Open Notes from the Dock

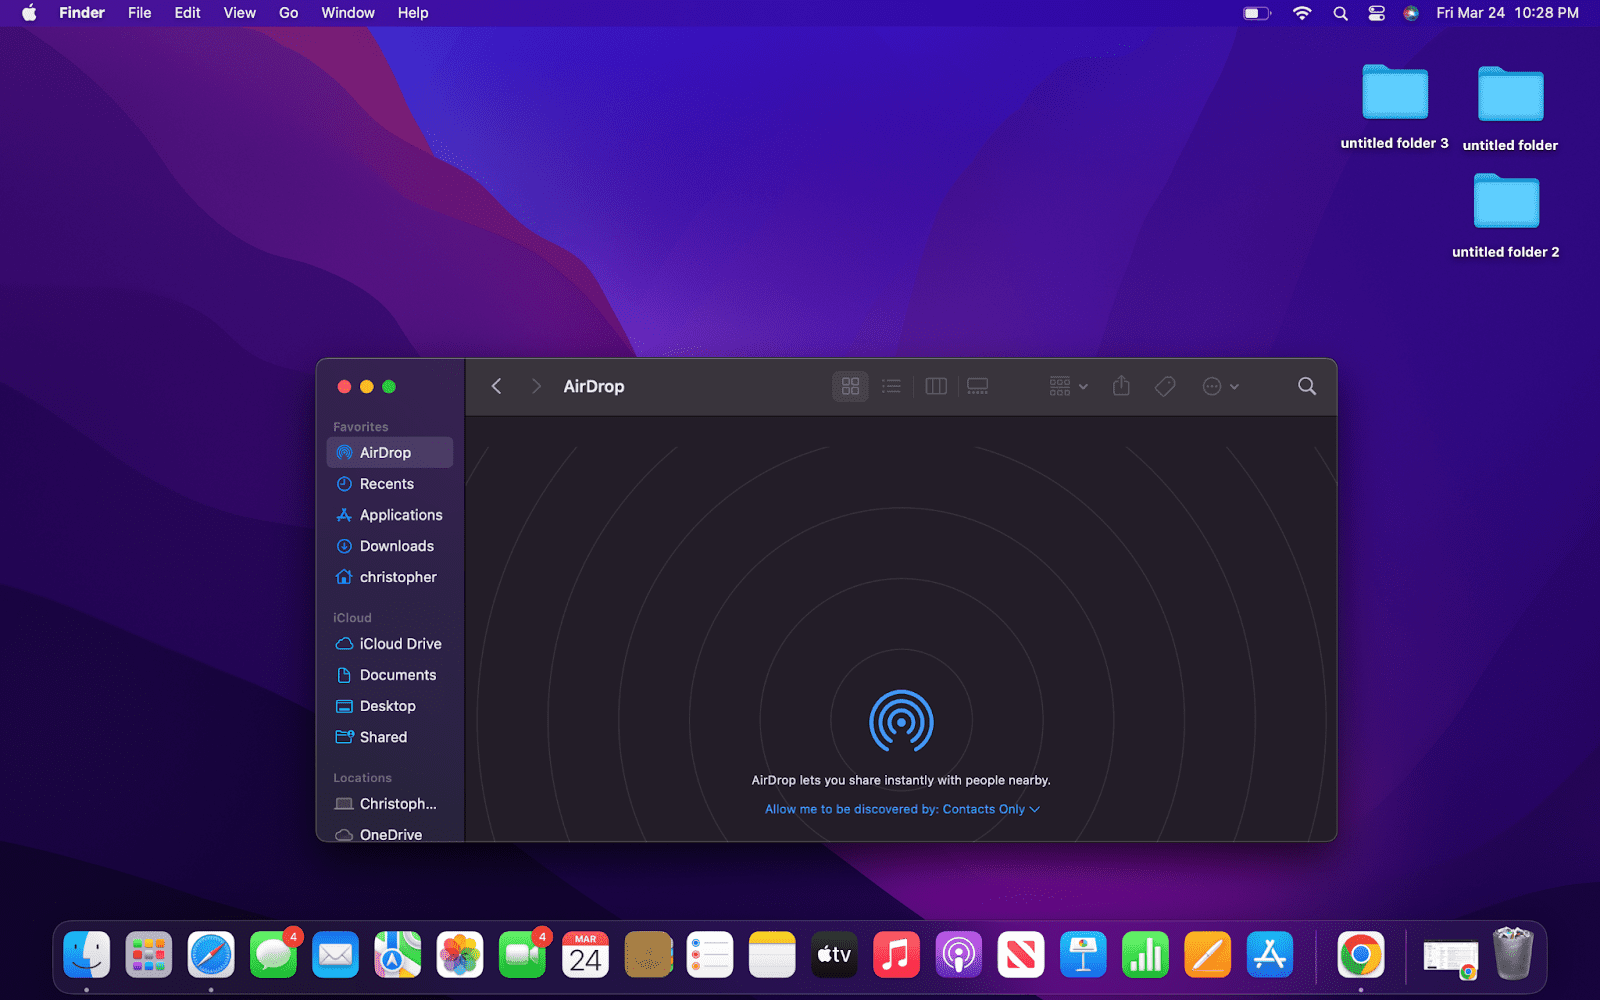(x=772, y=955)
